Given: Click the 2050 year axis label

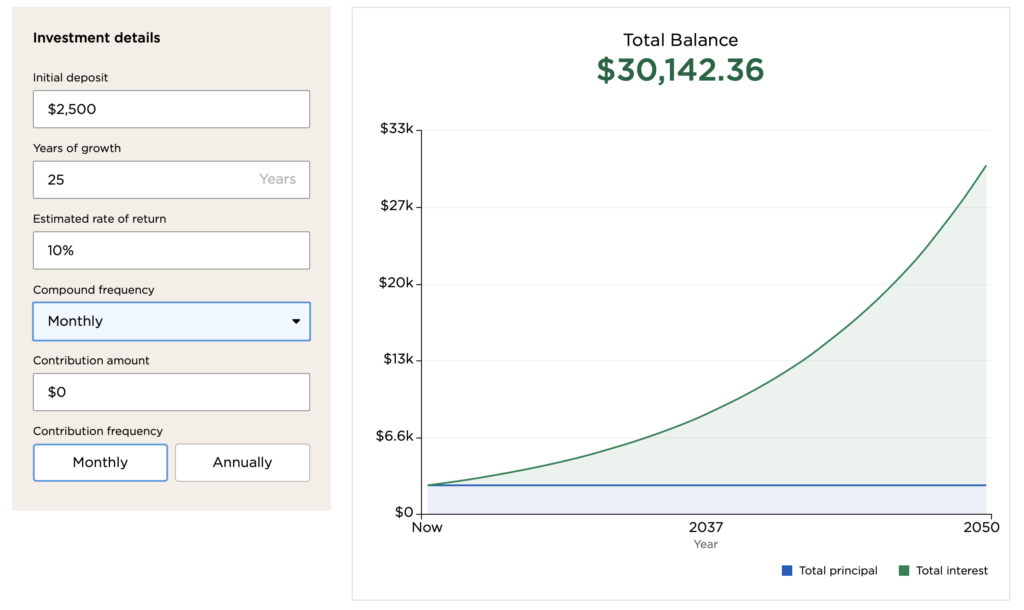Looking at the screenshot, I should click(x=982, y=528).
